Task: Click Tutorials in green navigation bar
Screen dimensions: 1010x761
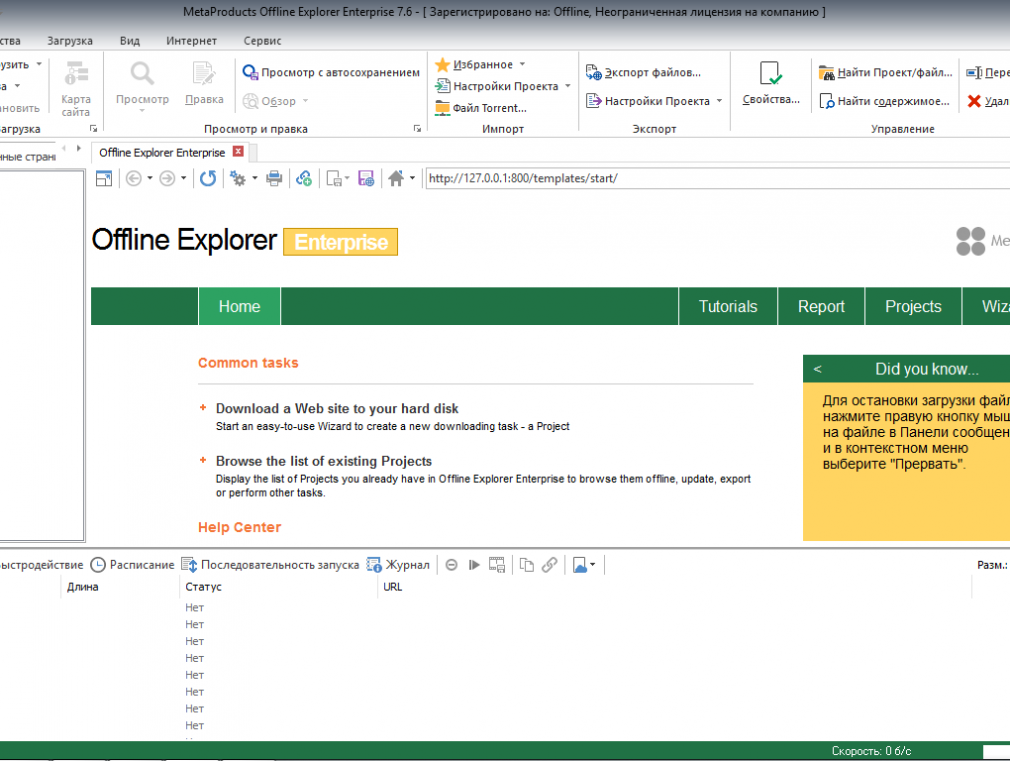Action: point(728,306)
